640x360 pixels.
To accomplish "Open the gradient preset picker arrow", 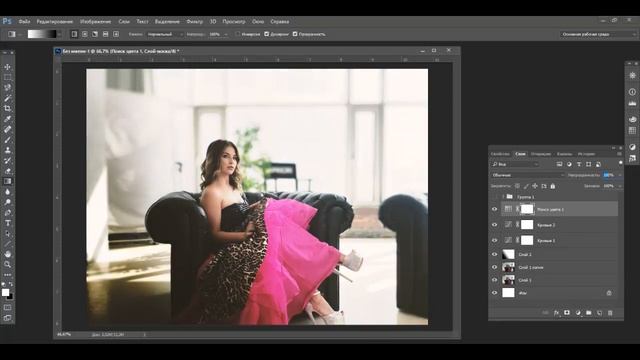I will [x=59, y=34].
